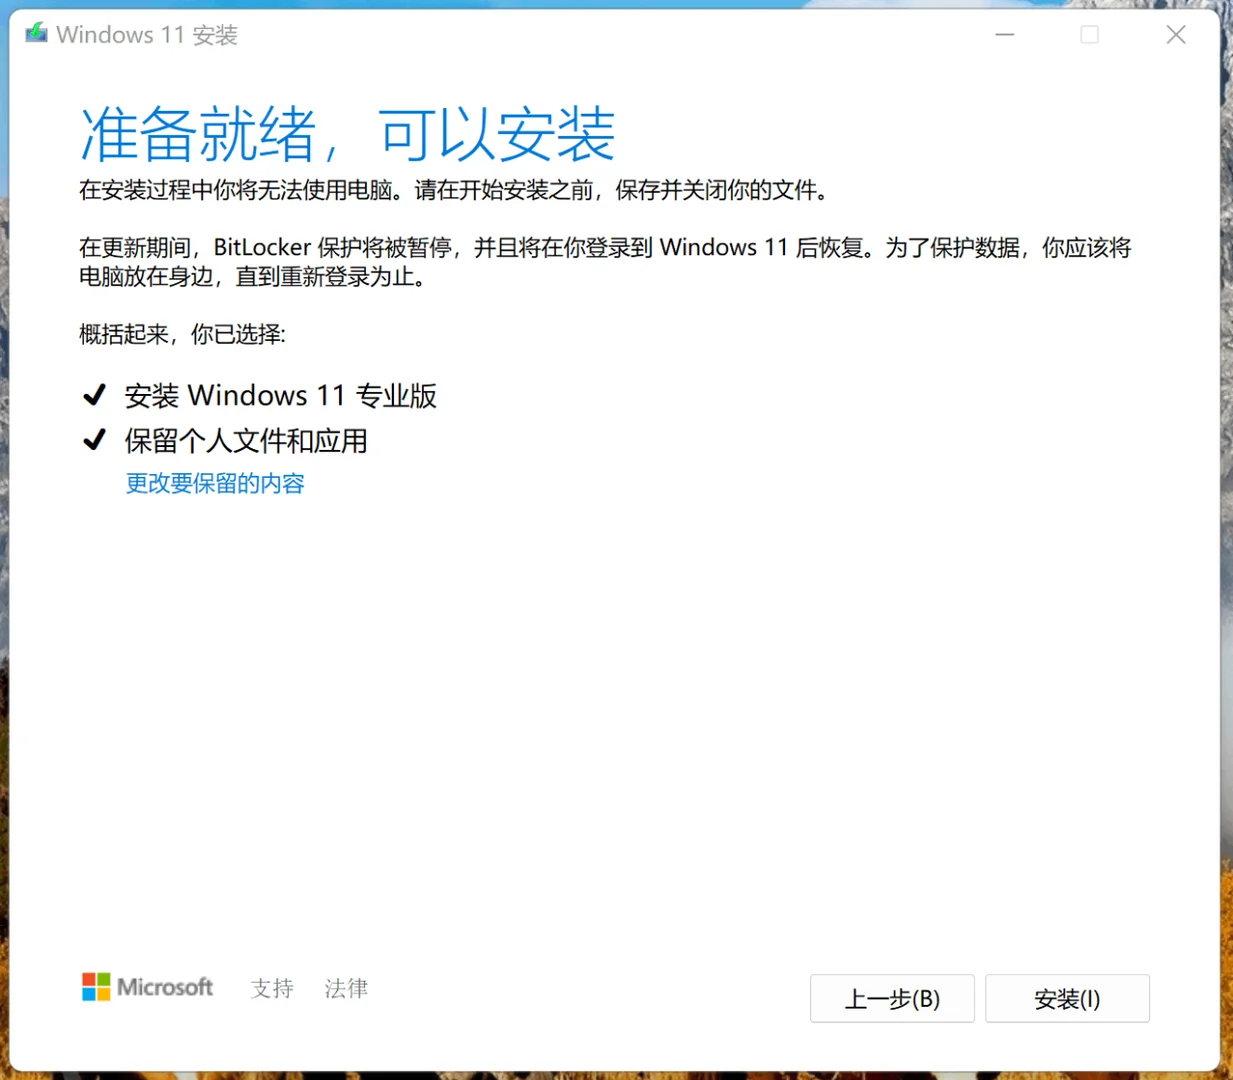Screen dimensions: 1233x1080
Task: Click the 安装 Windows 11 专业版 list item
Action: 281,395
